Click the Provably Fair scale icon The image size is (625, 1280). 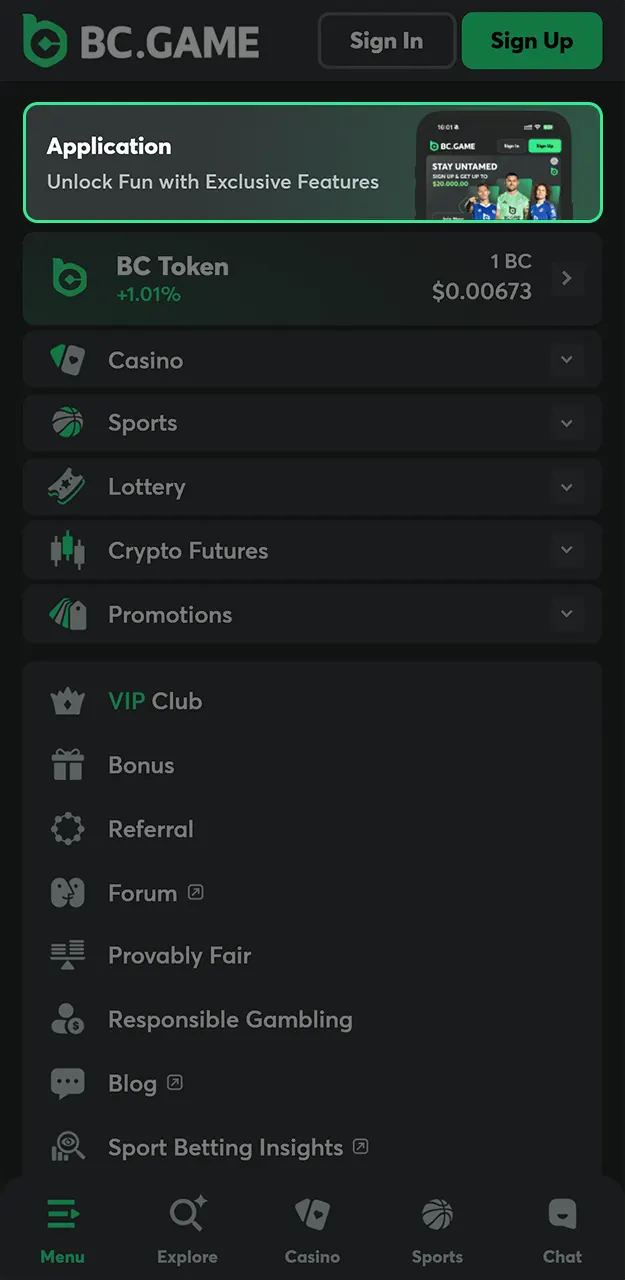(x=68, y=956)
